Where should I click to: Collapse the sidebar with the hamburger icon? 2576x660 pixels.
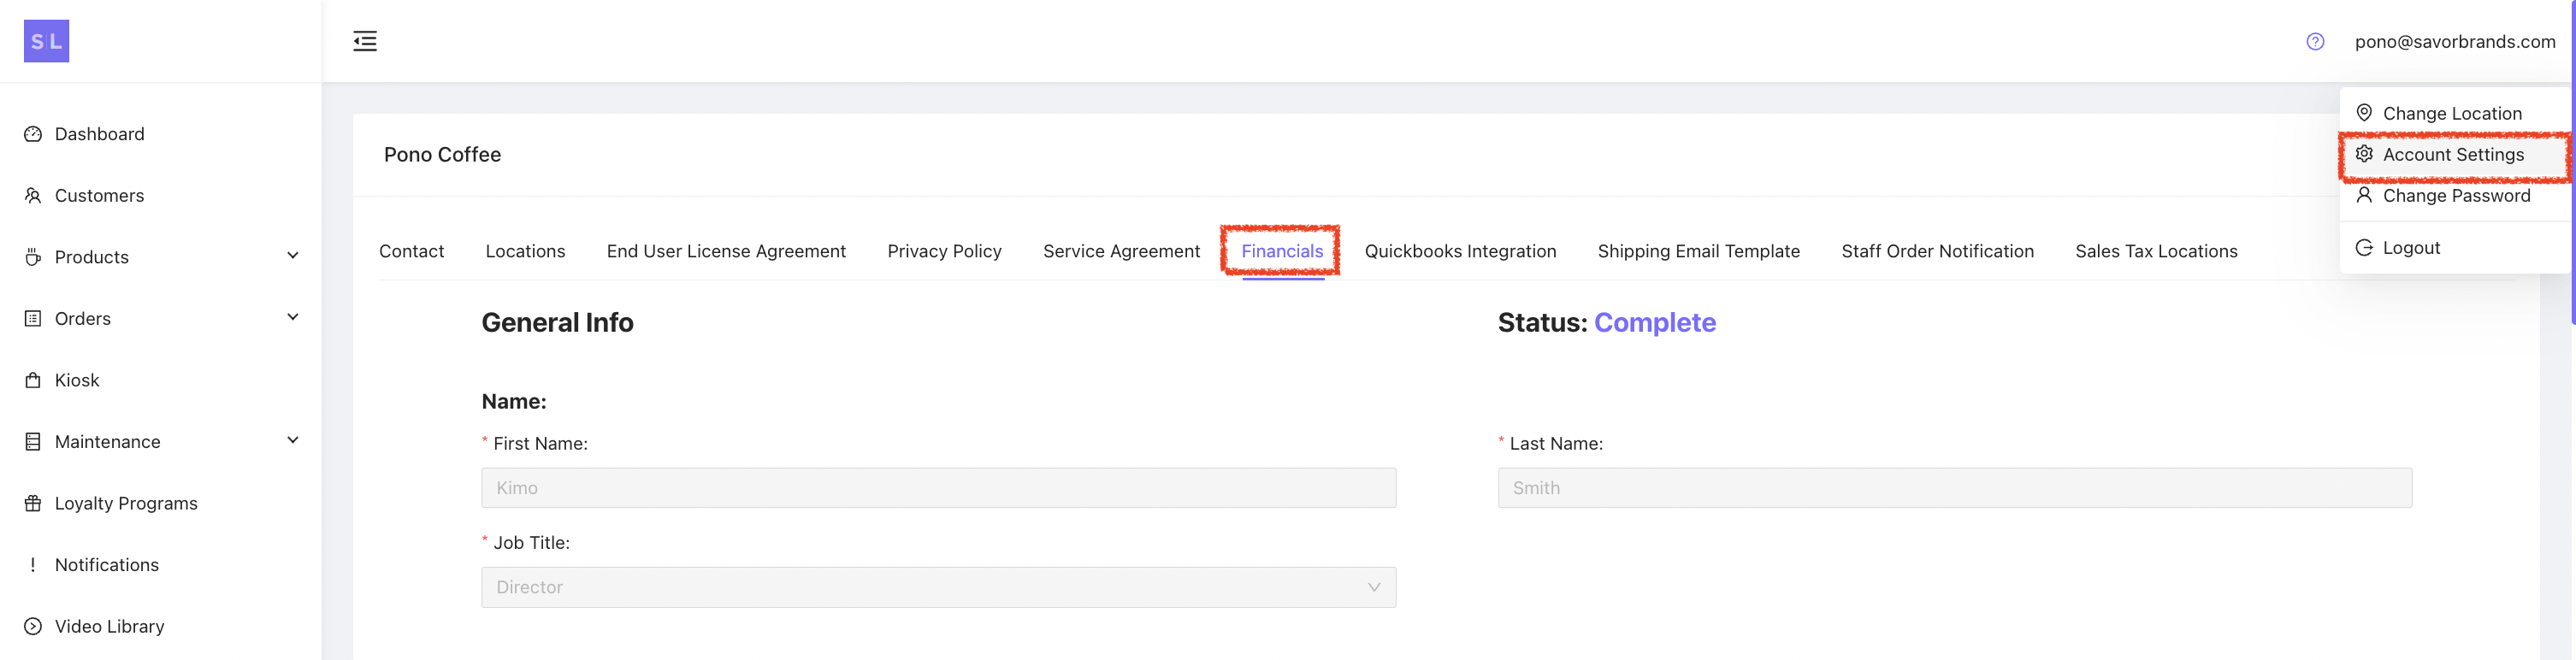tap(365, 41)
